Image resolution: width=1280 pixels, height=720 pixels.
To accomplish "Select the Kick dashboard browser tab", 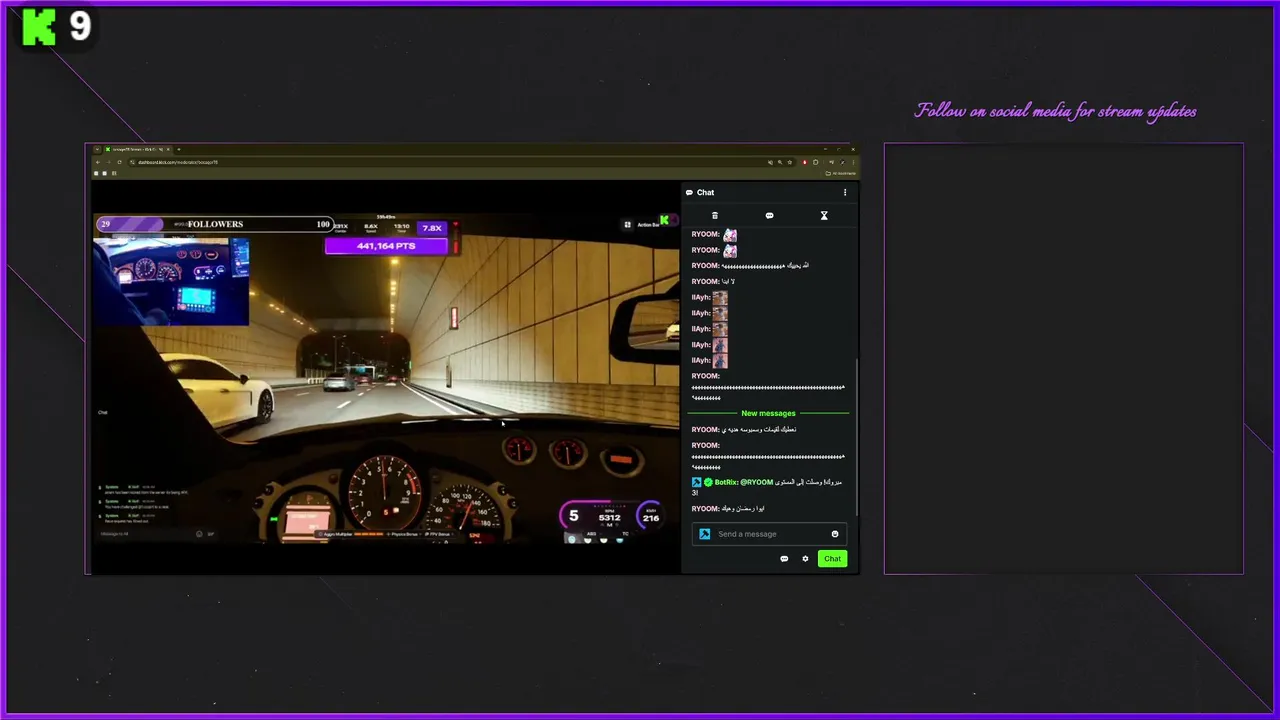I will (137, 150).
